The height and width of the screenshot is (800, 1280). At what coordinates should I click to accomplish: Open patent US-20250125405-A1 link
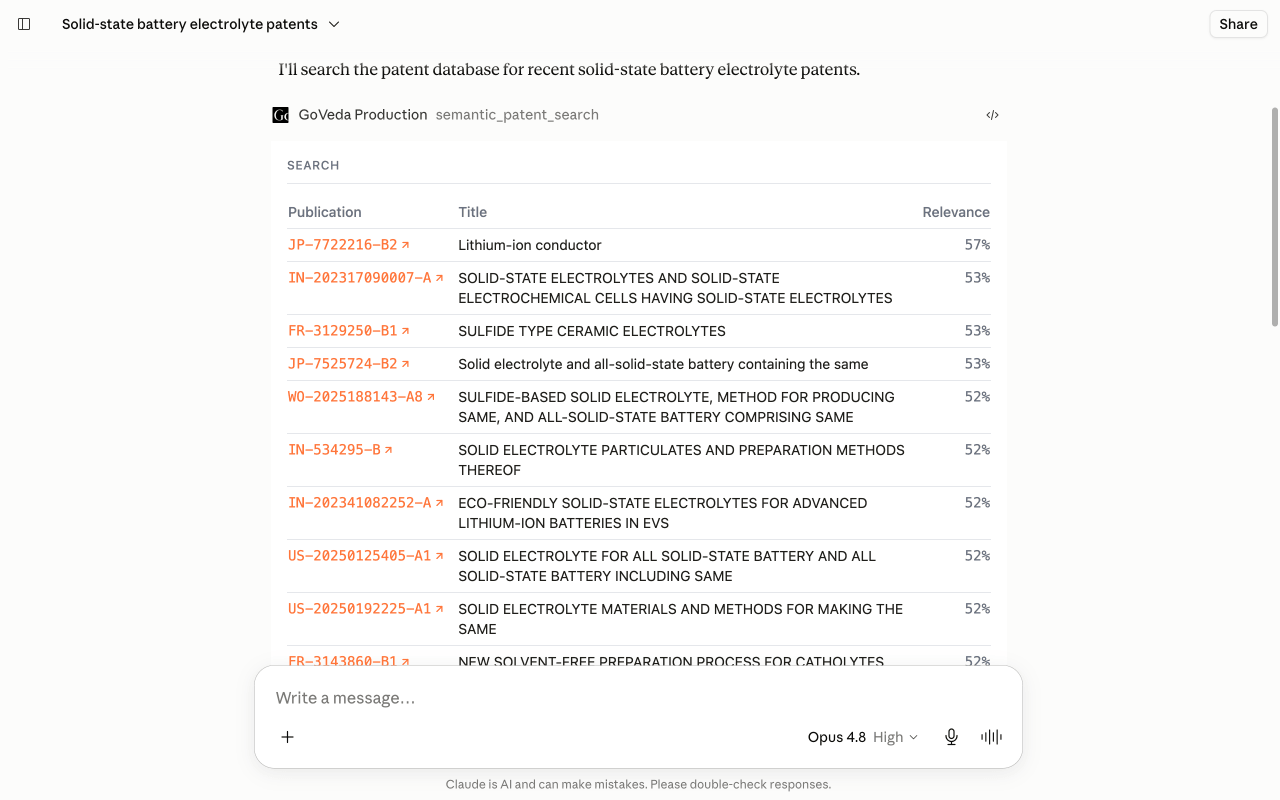pos(359,556)
